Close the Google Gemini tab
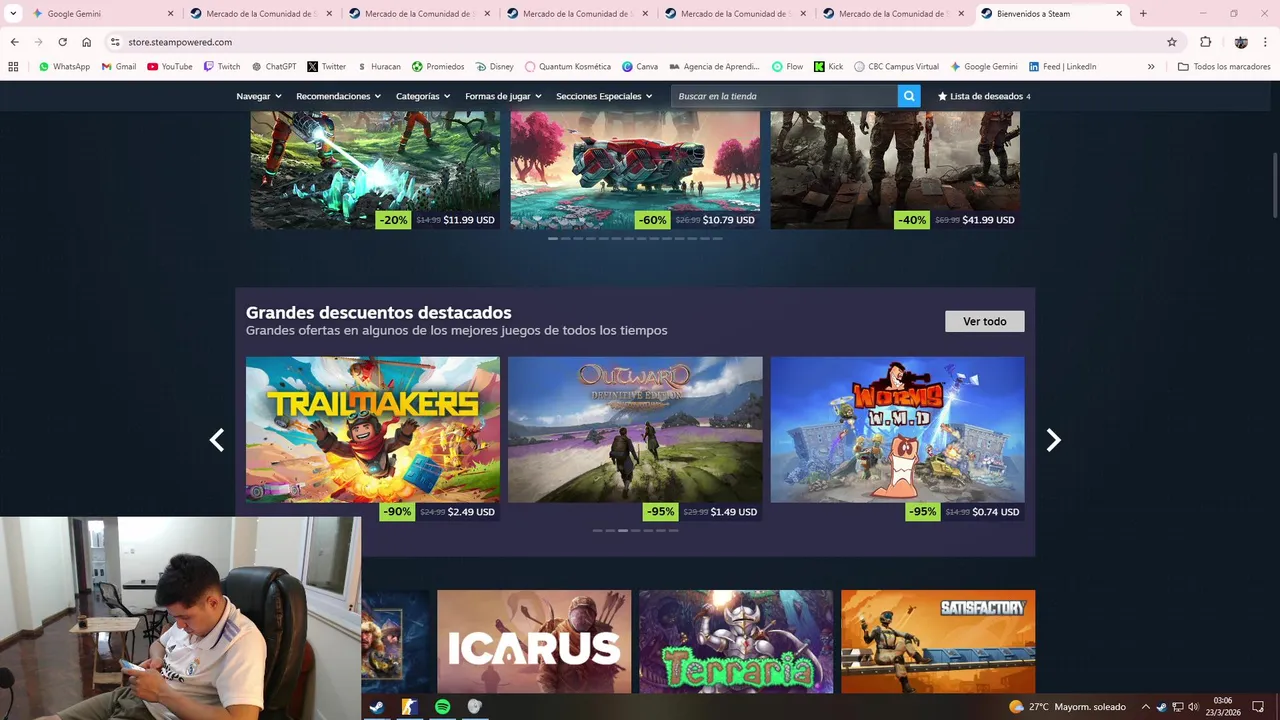 (170, 14)
